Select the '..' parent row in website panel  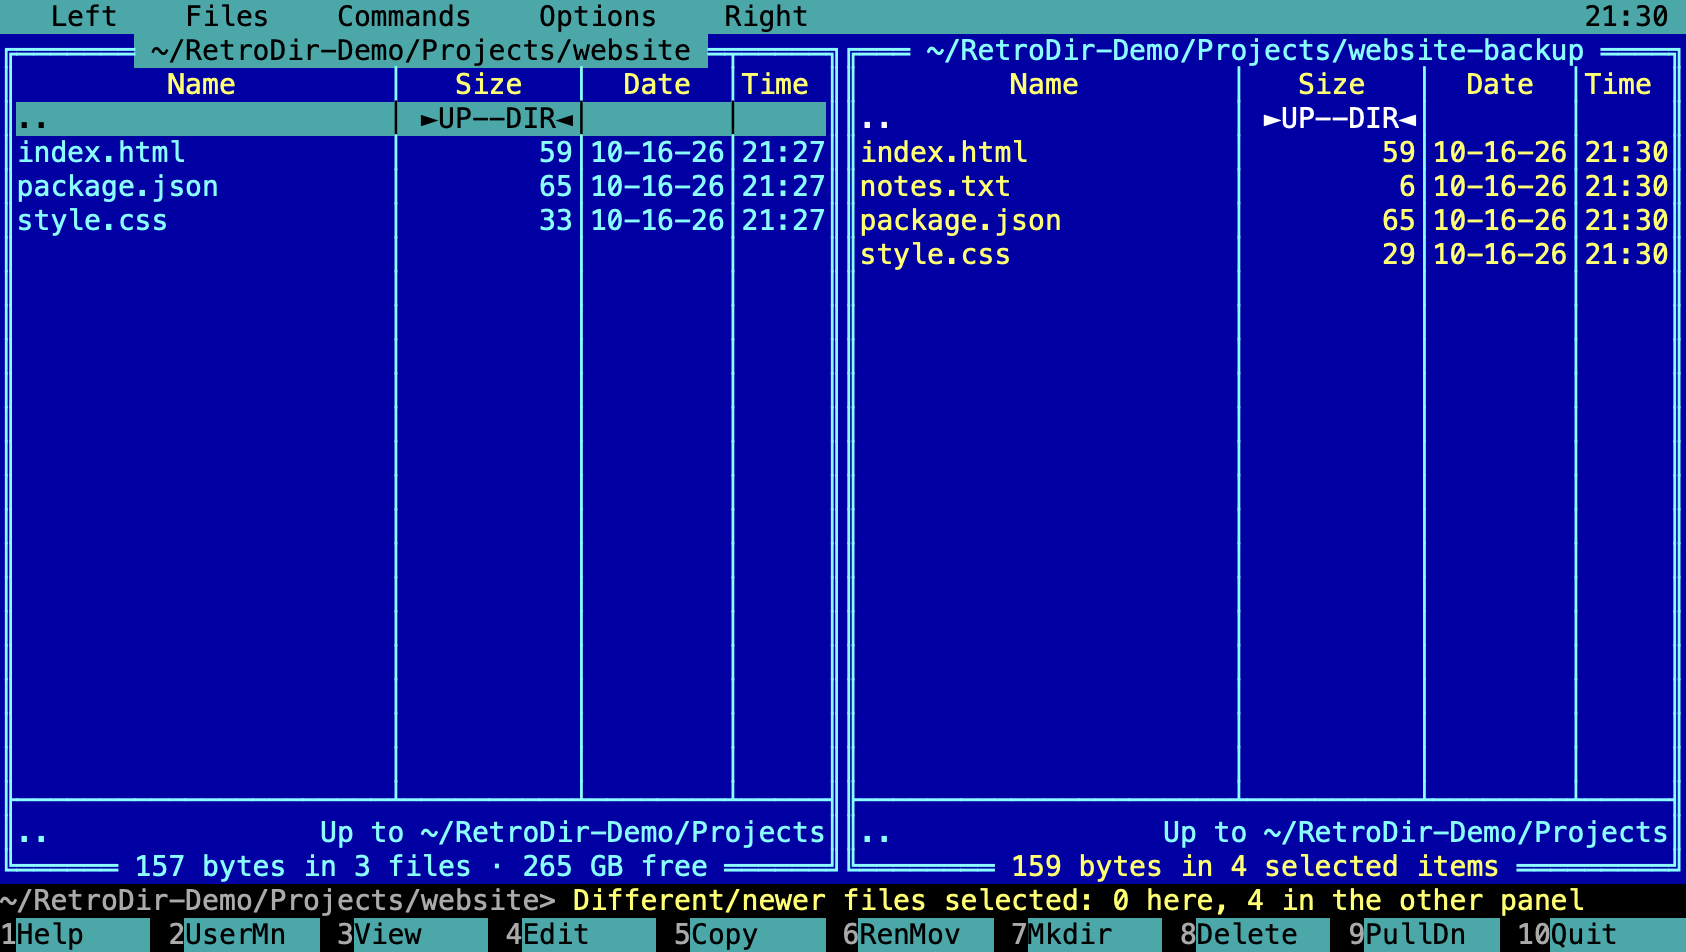tap(421, 119)
